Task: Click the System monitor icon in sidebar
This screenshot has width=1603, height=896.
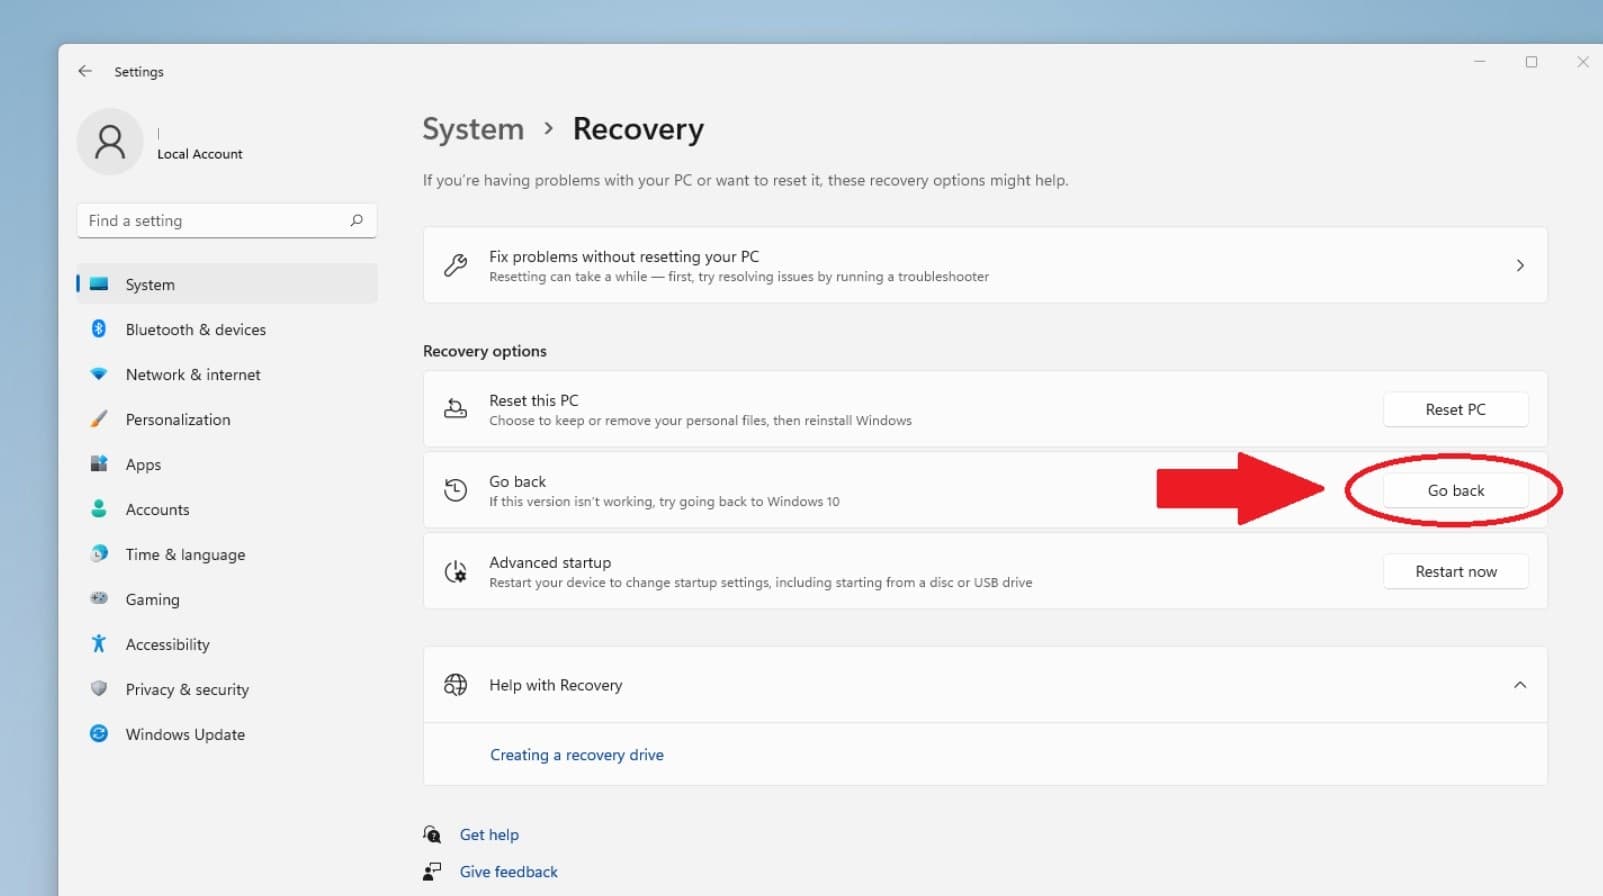Action: (99, 284)
